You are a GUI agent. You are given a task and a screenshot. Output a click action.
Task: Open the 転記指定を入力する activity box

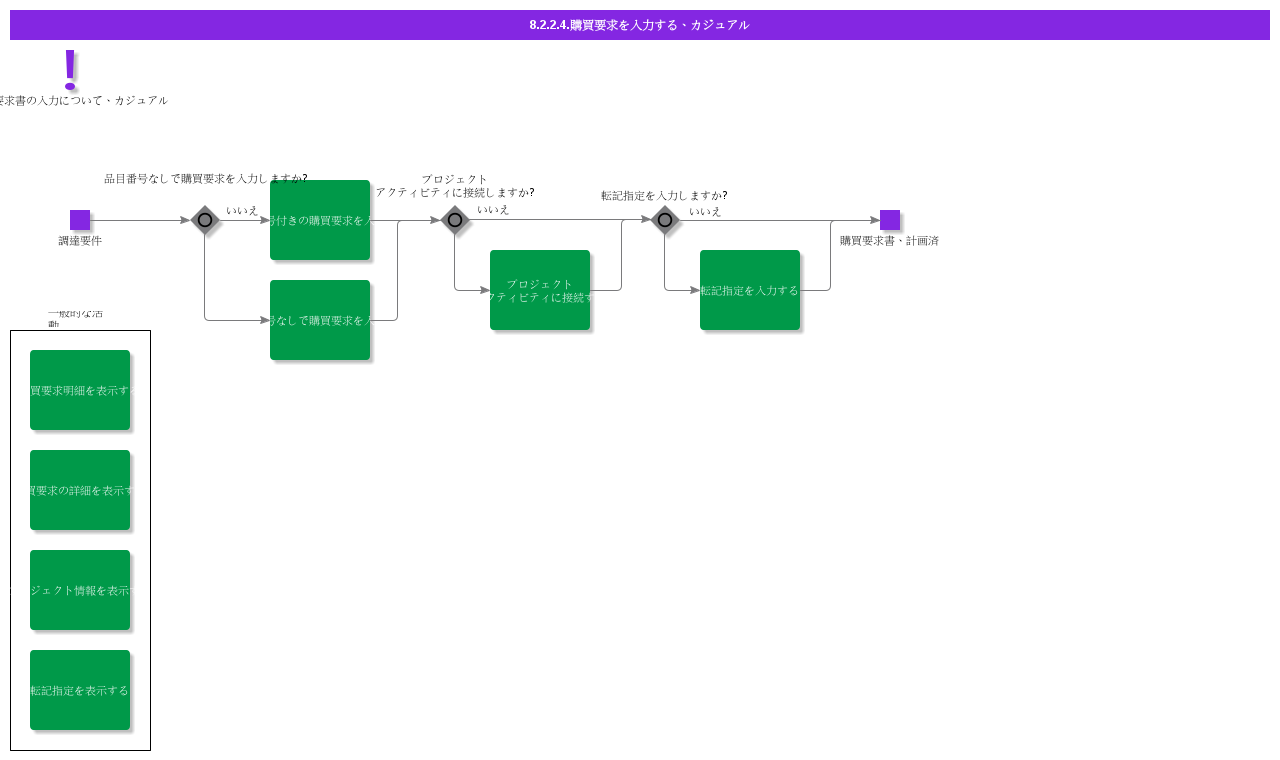pyautogui.click(x=750, y=290)
